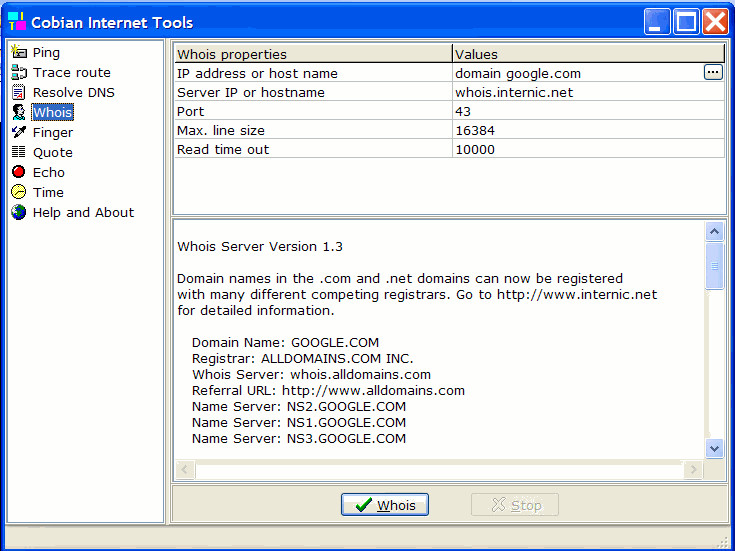Image resolution: width=735 pixels, height=551 pixels.
Task: Click 'Name Server: NS3.GOOGLE.COM' line
Action: 299,438
